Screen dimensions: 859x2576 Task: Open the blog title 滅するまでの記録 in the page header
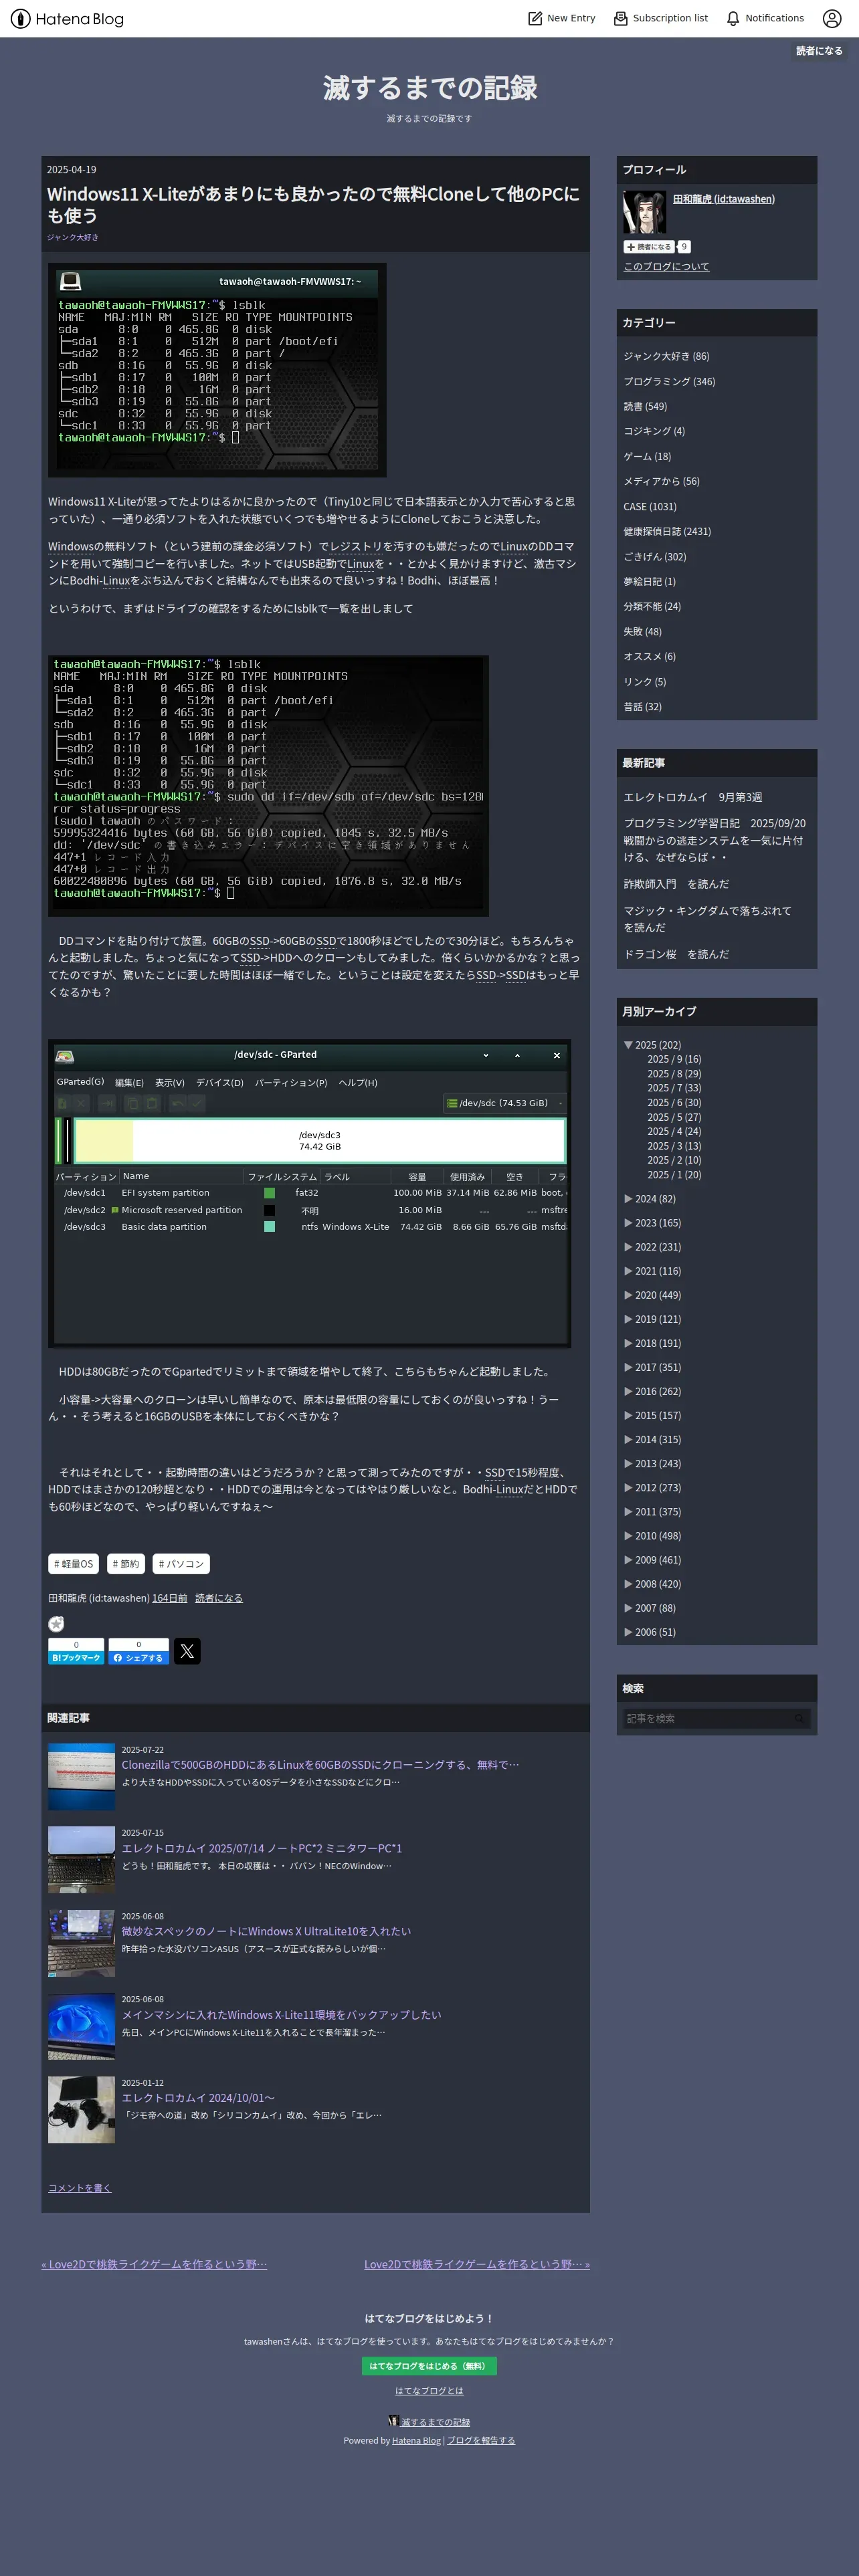pos(430,88)
